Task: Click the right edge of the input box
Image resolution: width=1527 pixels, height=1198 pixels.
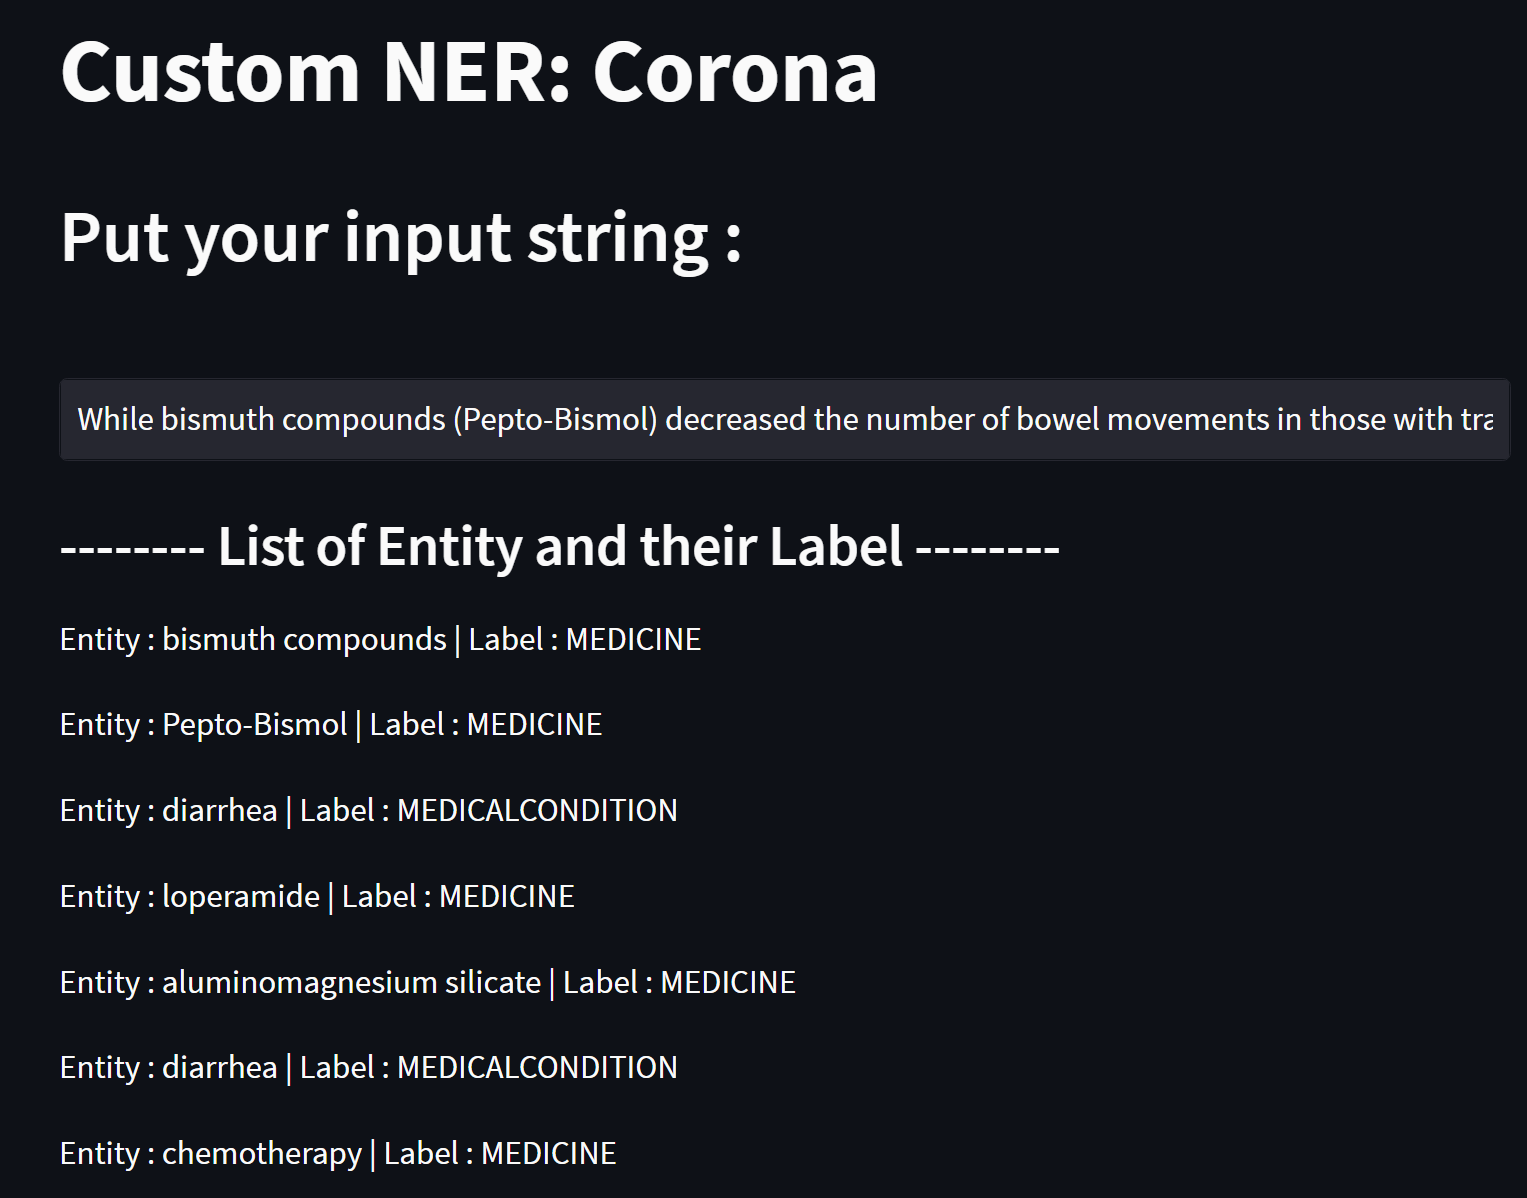Action: (1493, 420)
